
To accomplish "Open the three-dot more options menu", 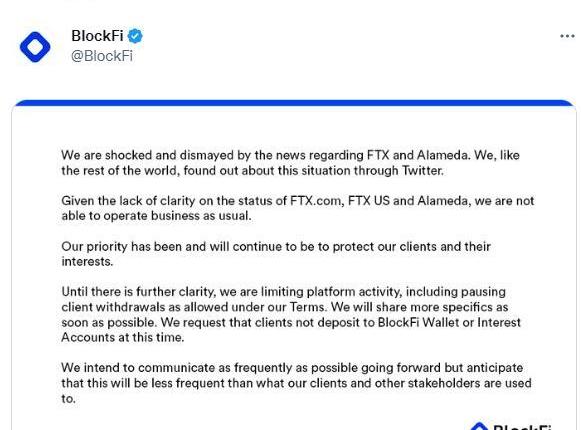I will click(x=567, y=36).
